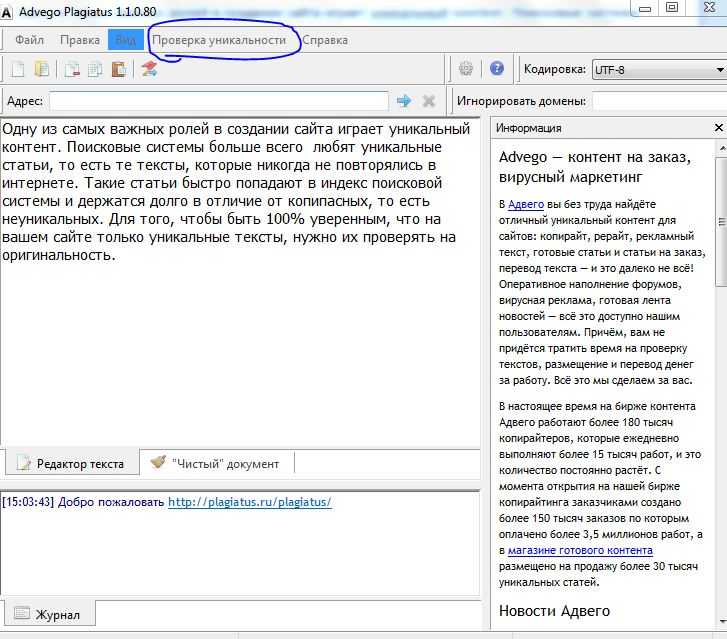Click the Advego Plagiatus title bar icon
This screenshot has height=639, width=727.
[6, 12]
